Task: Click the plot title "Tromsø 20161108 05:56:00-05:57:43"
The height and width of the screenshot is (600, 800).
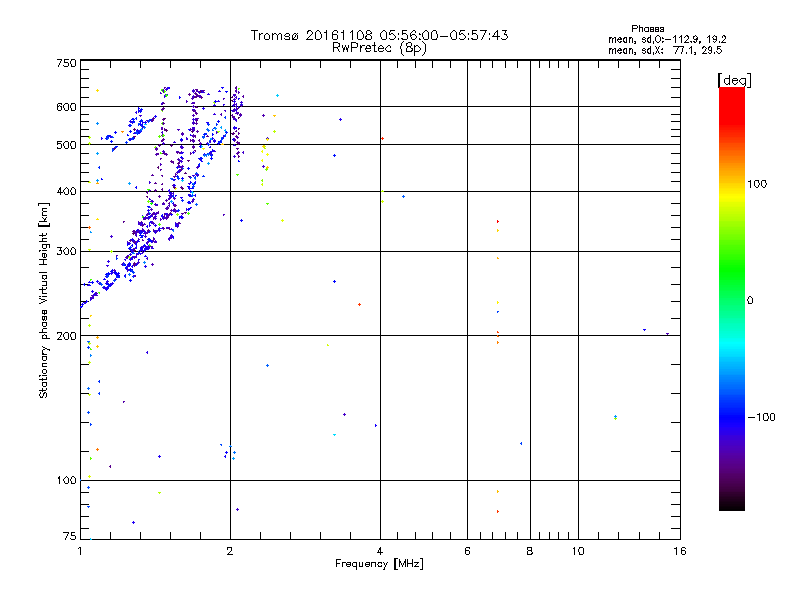Action: [x=379, y=35]
